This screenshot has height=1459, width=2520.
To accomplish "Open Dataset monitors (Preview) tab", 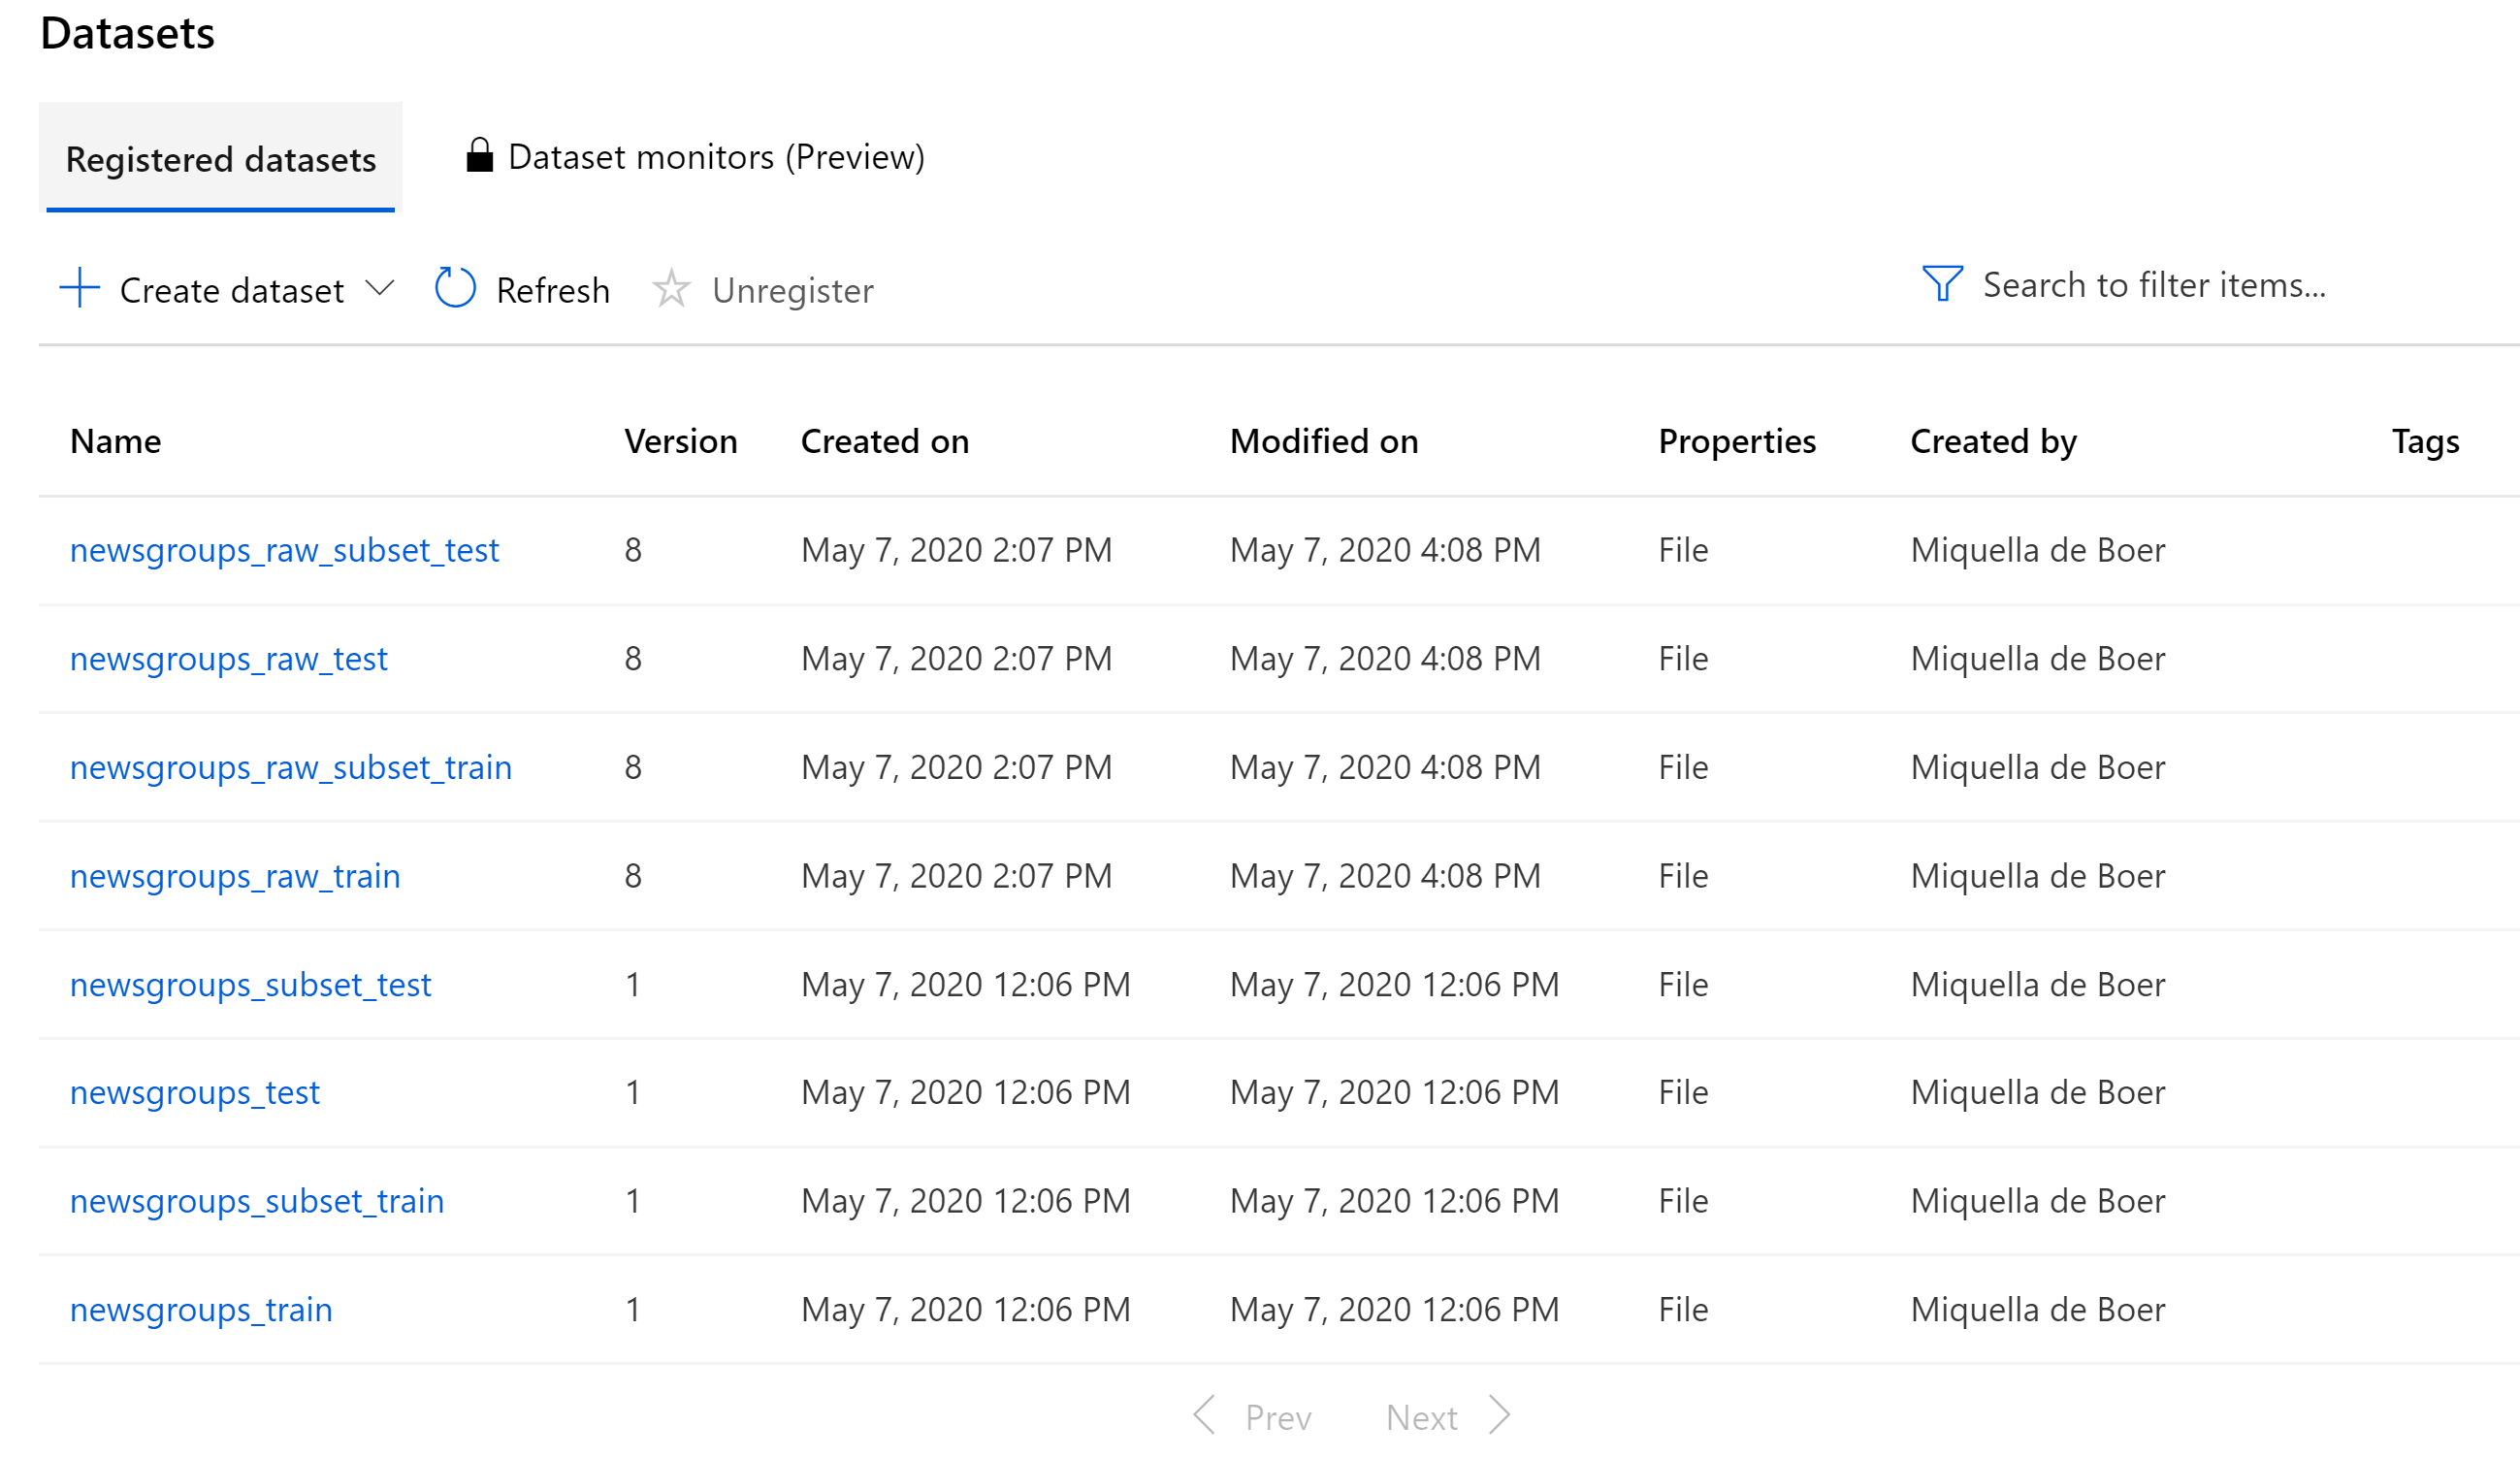I will [716, 157].
